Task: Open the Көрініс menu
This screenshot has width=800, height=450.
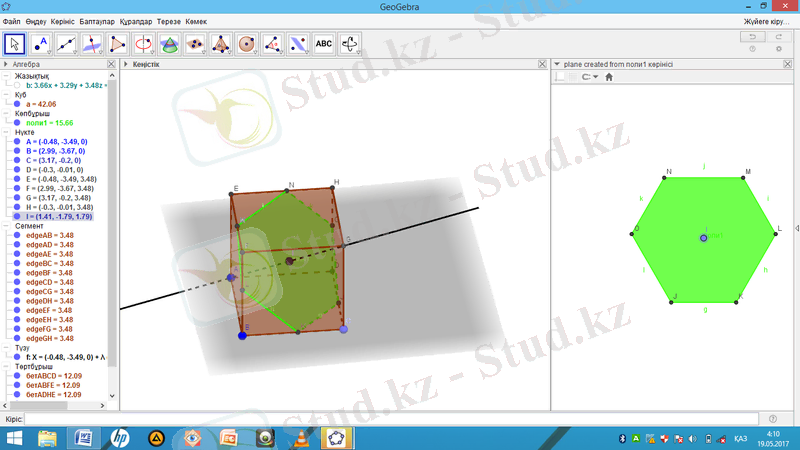Action: pyautogui.click(x=62, y=21)
